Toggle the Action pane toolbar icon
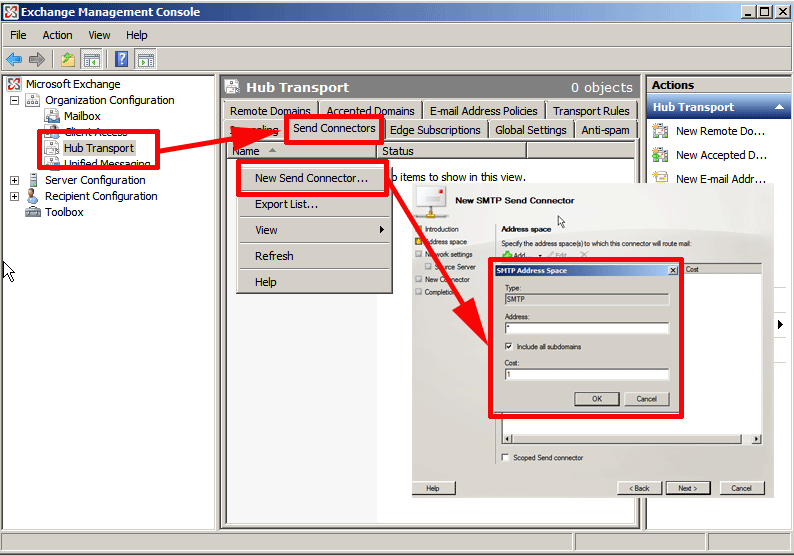 (x=146, y=60)
